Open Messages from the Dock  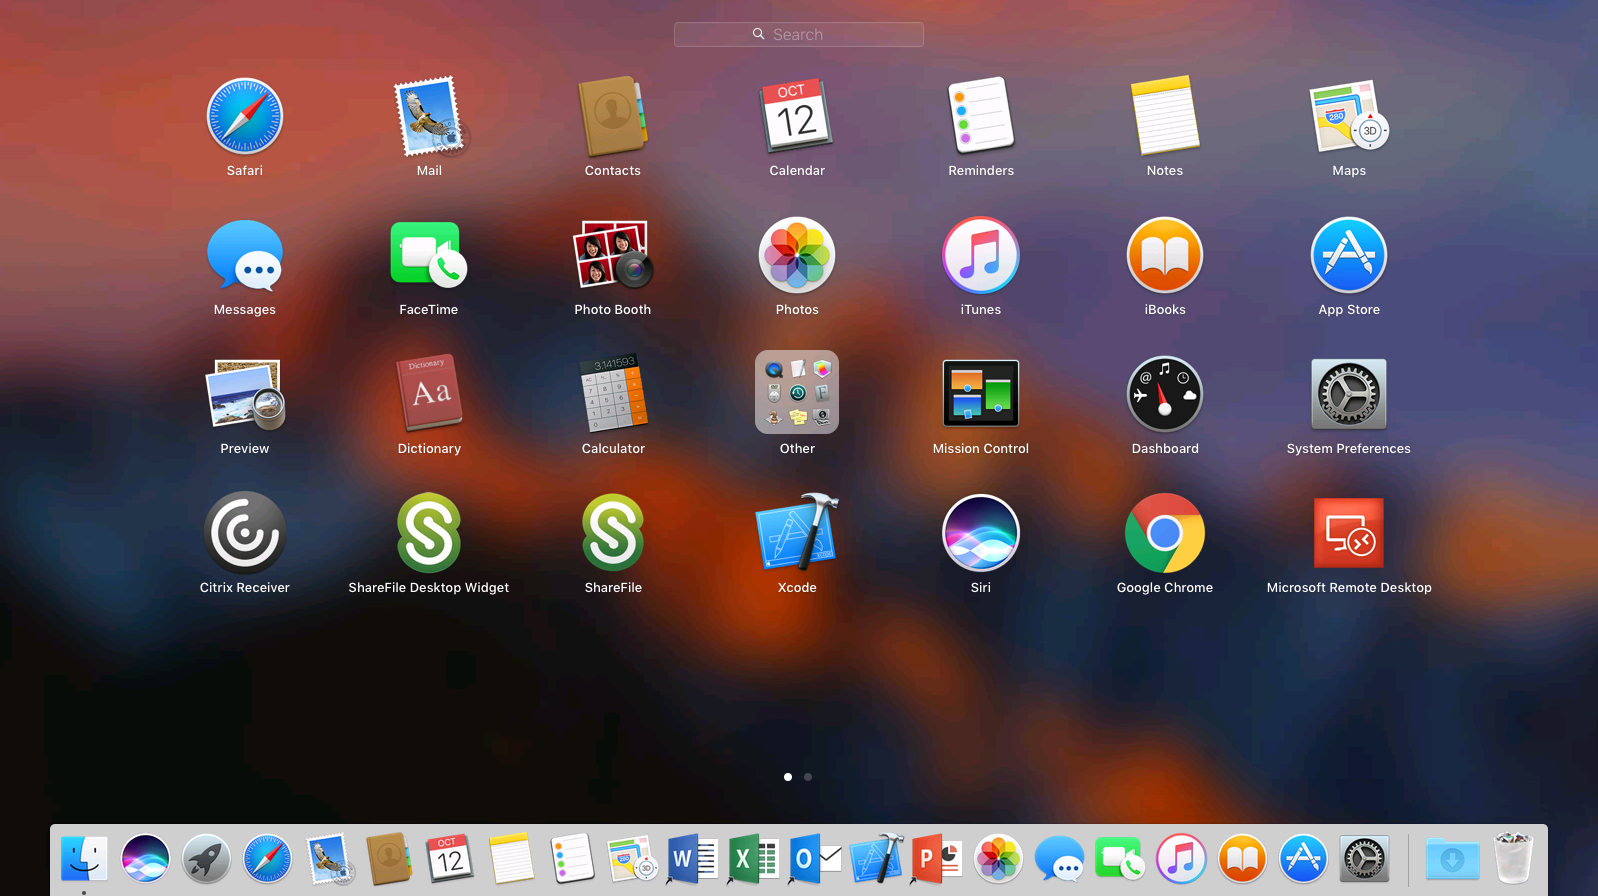[1060, 859]
